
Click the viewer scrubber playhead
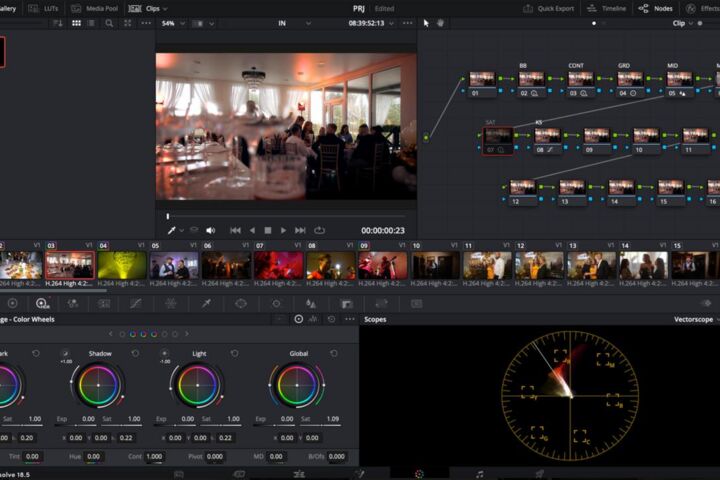[168, 216]
